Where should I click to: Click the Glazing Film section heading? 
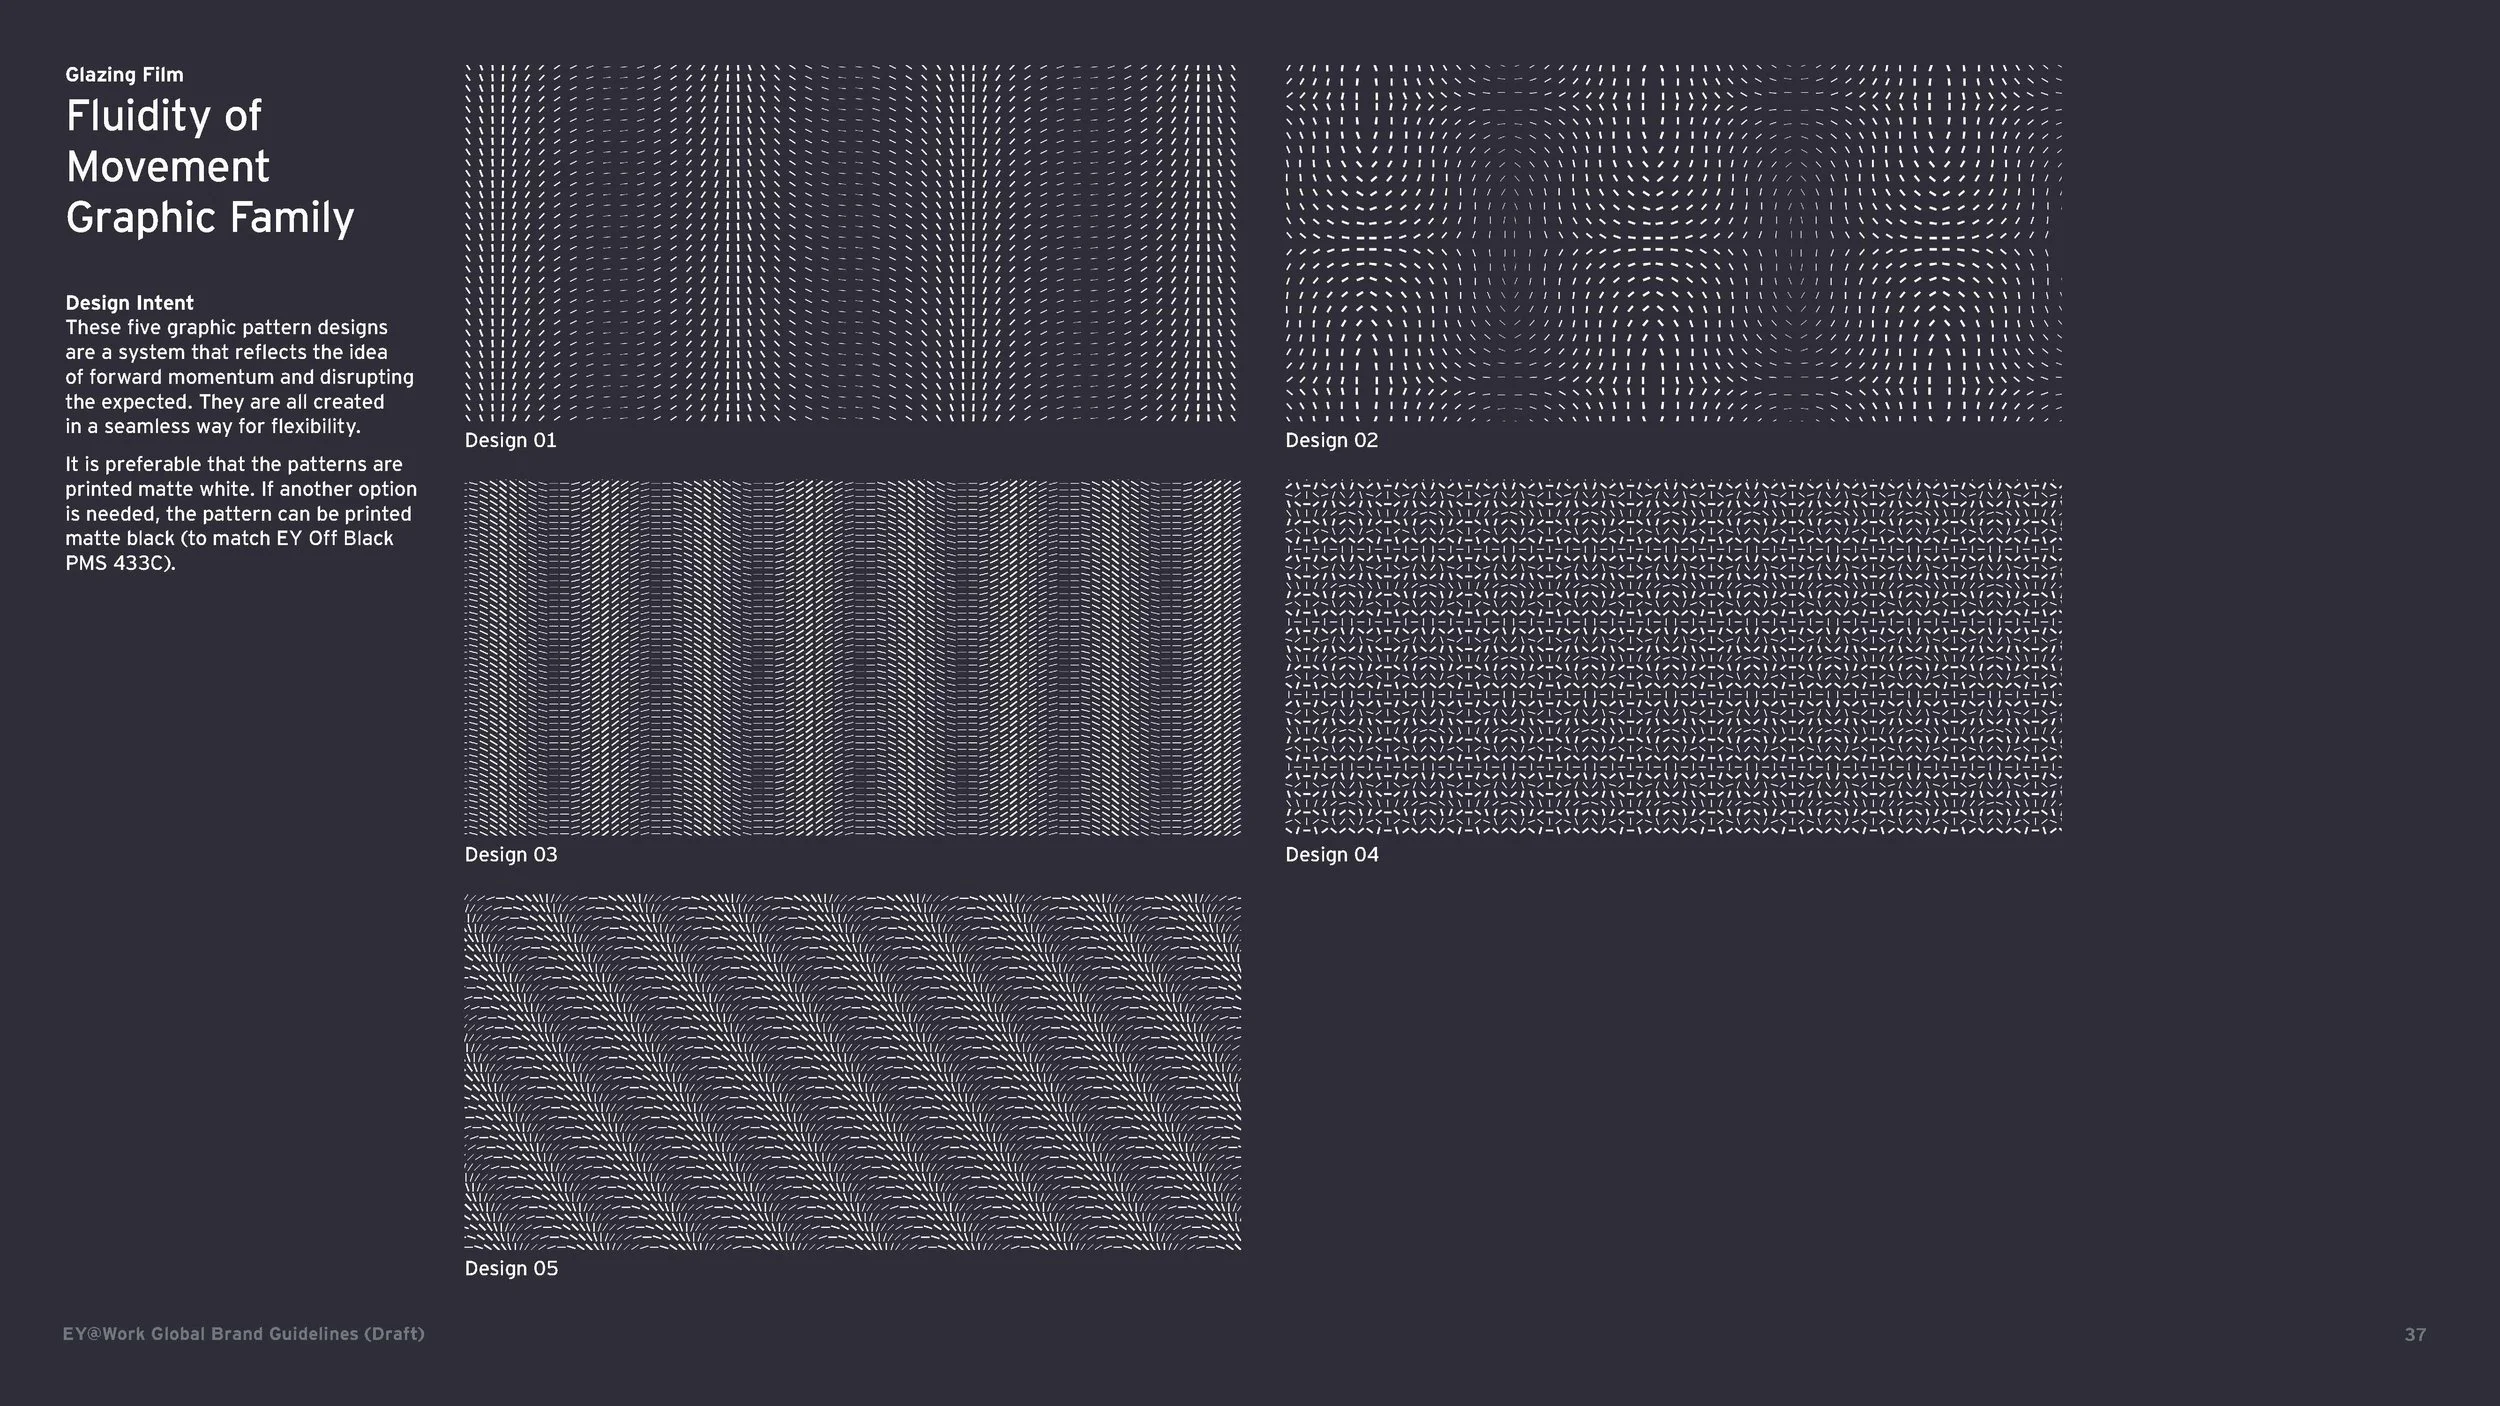(124, 75)
